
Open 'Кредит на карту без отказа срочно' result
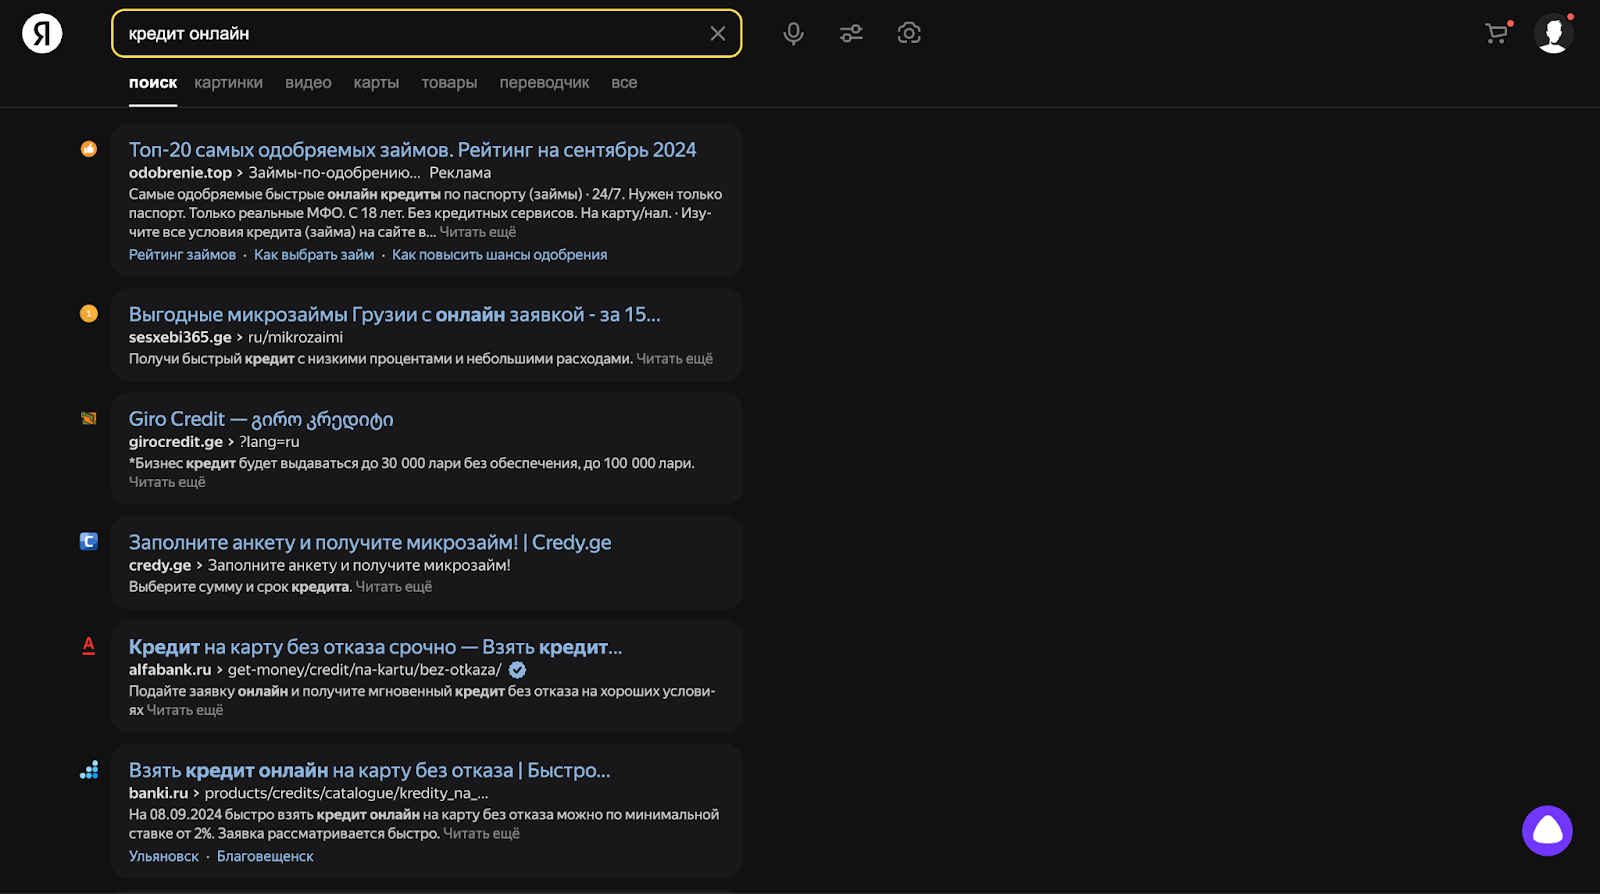point(375,647)
